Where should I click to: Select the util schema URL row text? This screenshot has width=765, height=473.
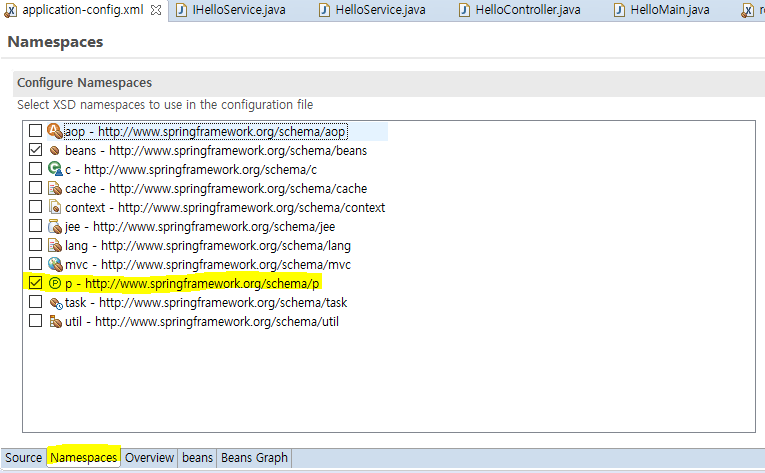201,322
